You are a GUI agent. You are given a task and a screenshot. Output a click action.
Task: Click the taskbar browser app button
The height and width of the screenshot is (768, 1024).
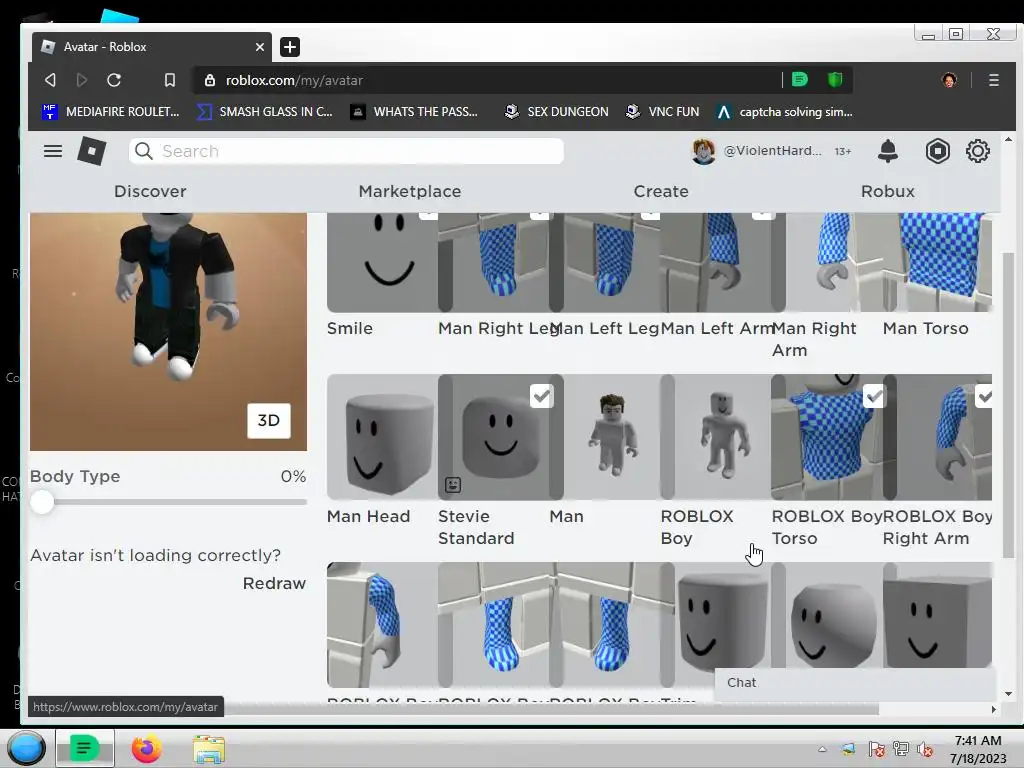[x=84, y=748]
